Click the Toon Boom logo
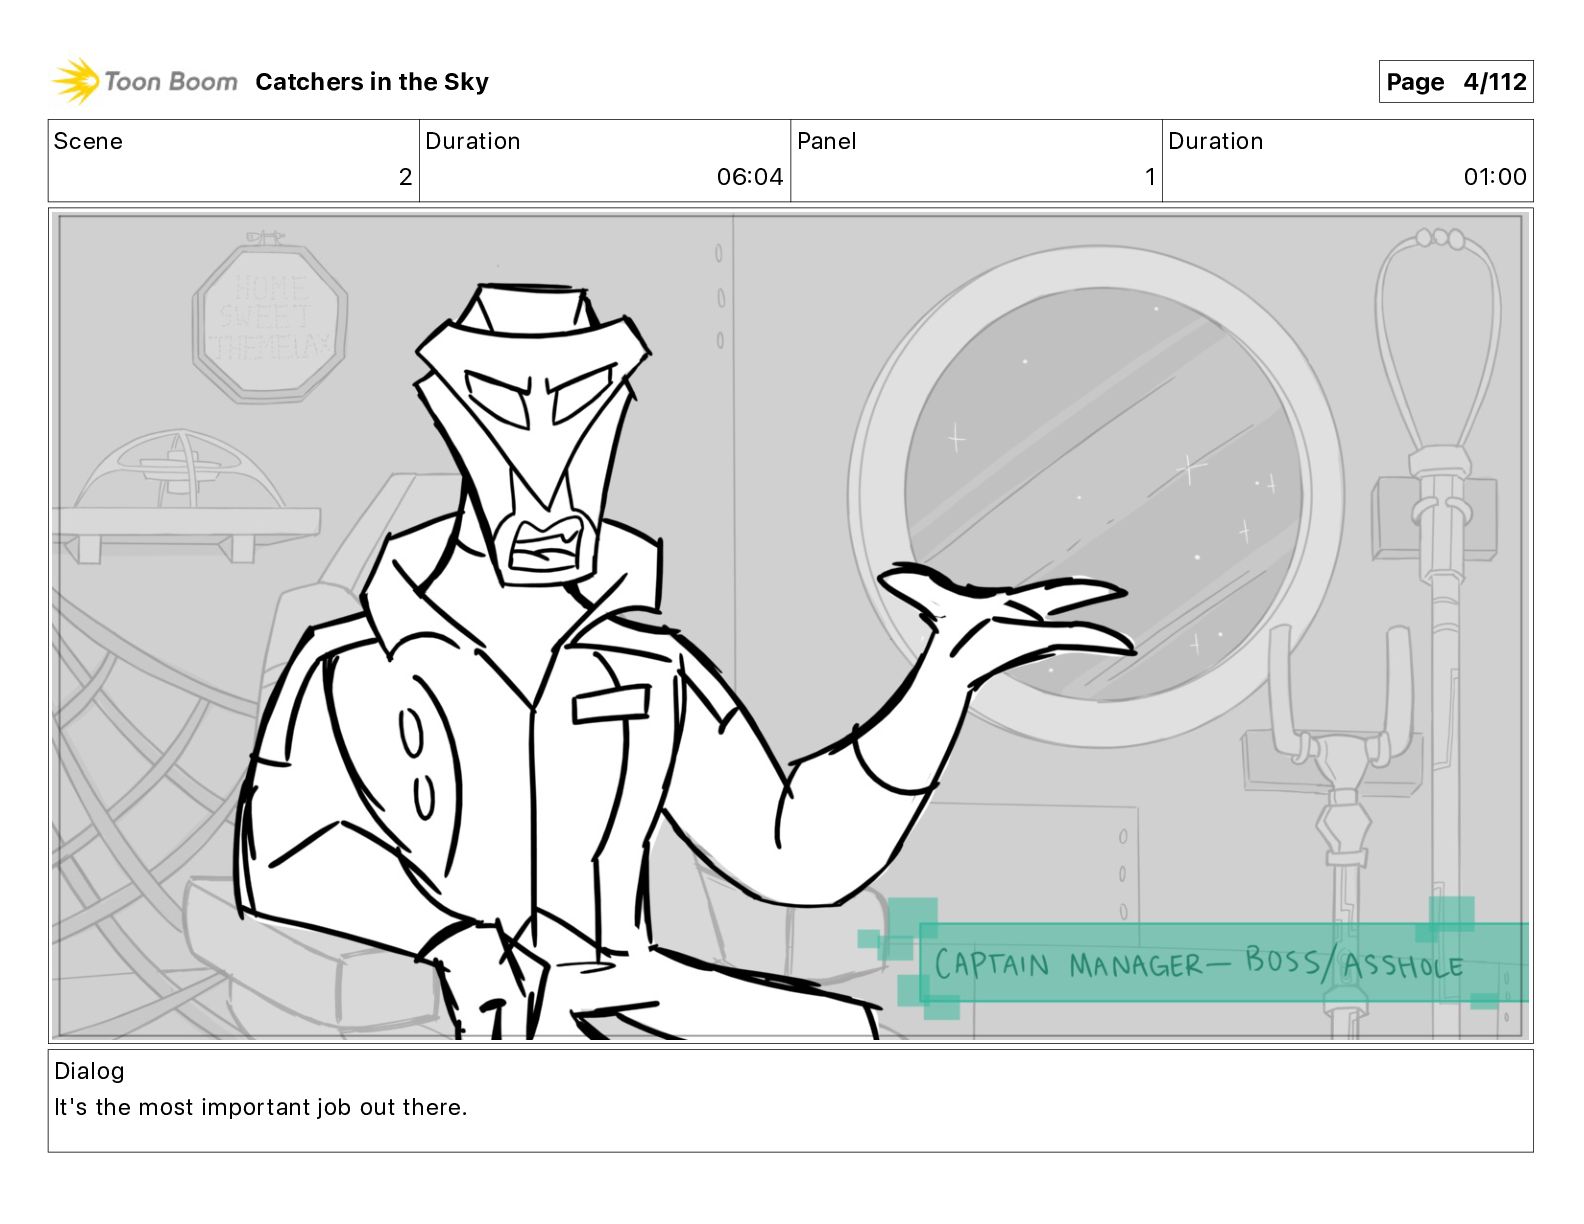The width and height of the screenshot is (1584, 1224). point(145,81)
